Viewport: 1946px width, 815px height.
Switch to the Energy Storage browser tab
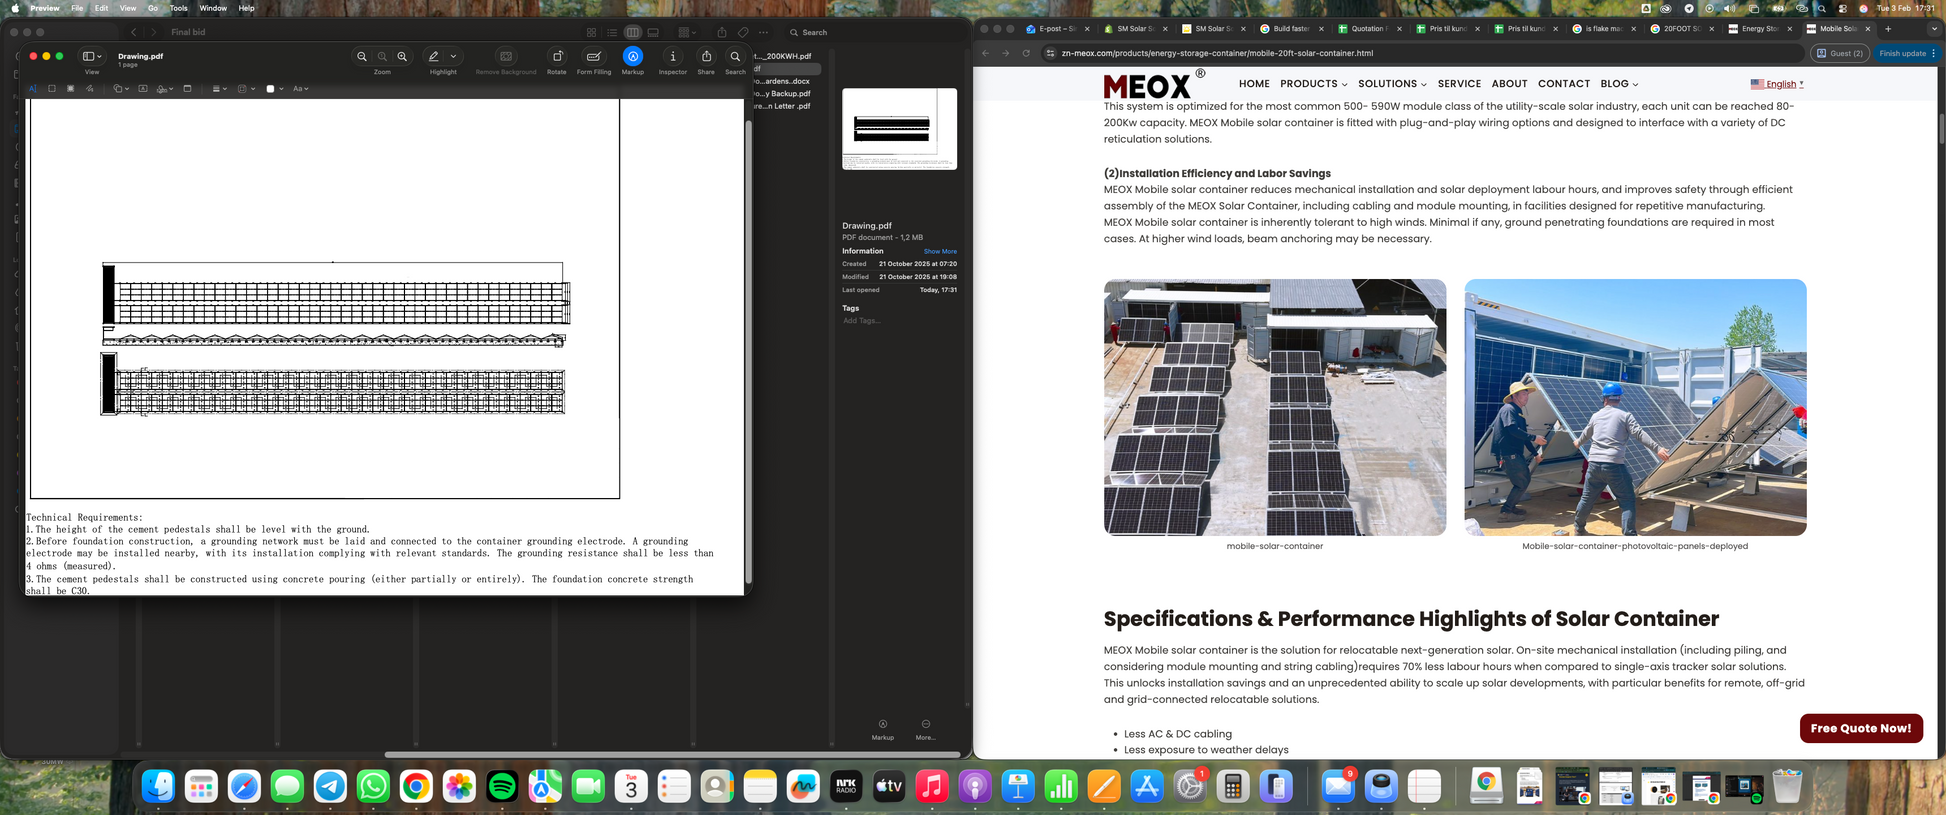pyautogui.click(x=1758, y=29)
